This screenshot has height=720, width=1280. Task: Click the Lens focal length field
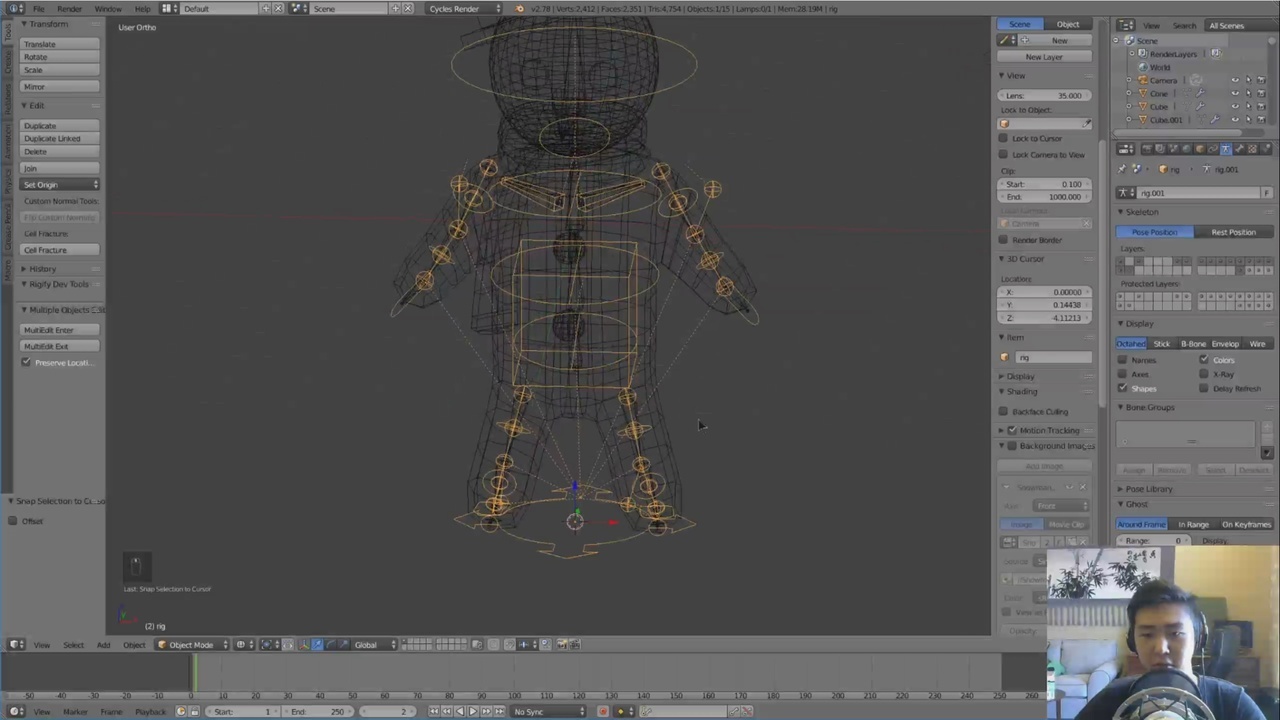1043,95
